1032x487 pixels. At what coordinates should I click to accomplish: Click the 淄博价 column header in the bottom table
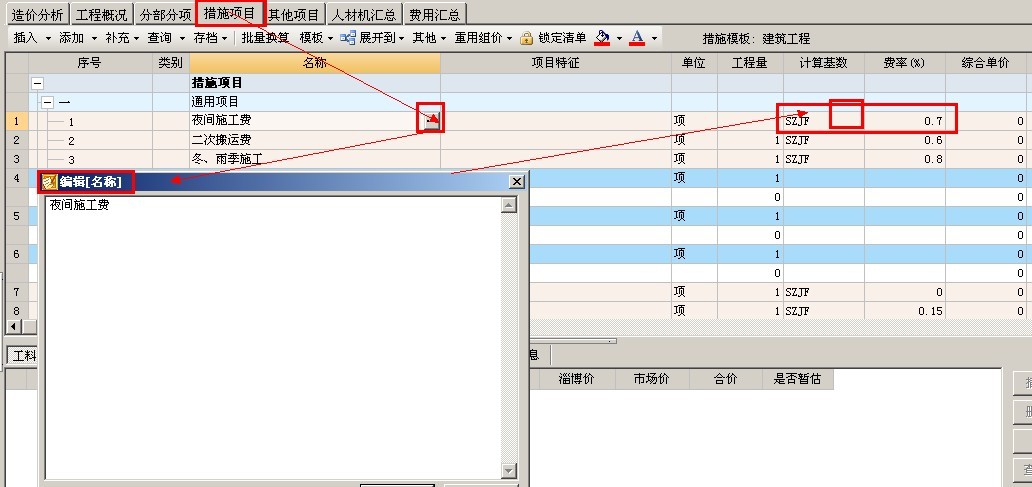[x=577, y=379]
